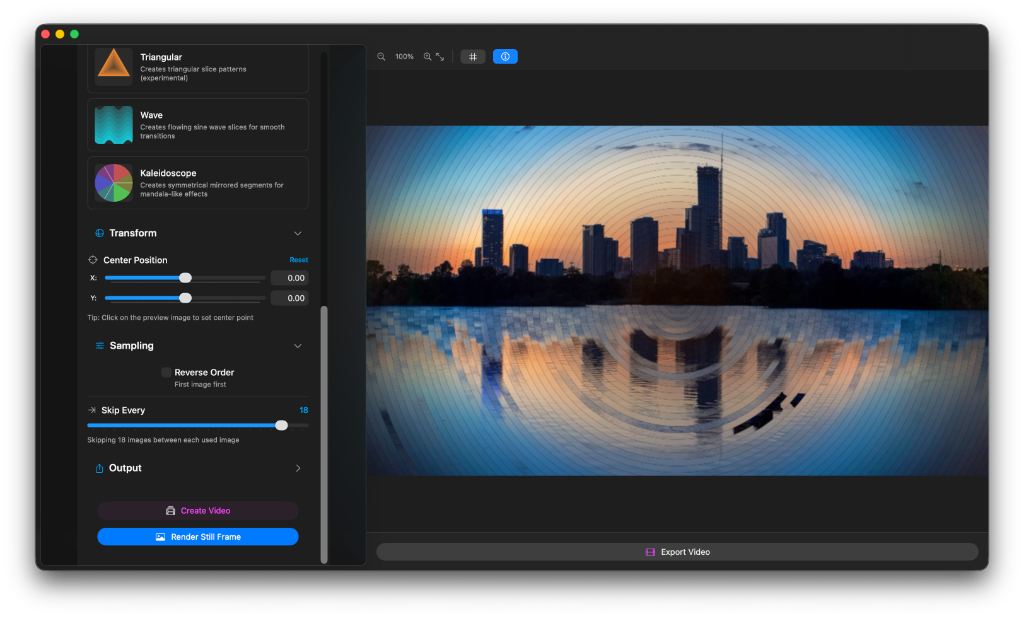Click the X position value field
Image resolution: width=1024 pixels, height=617 pixels.
[289, 278]
